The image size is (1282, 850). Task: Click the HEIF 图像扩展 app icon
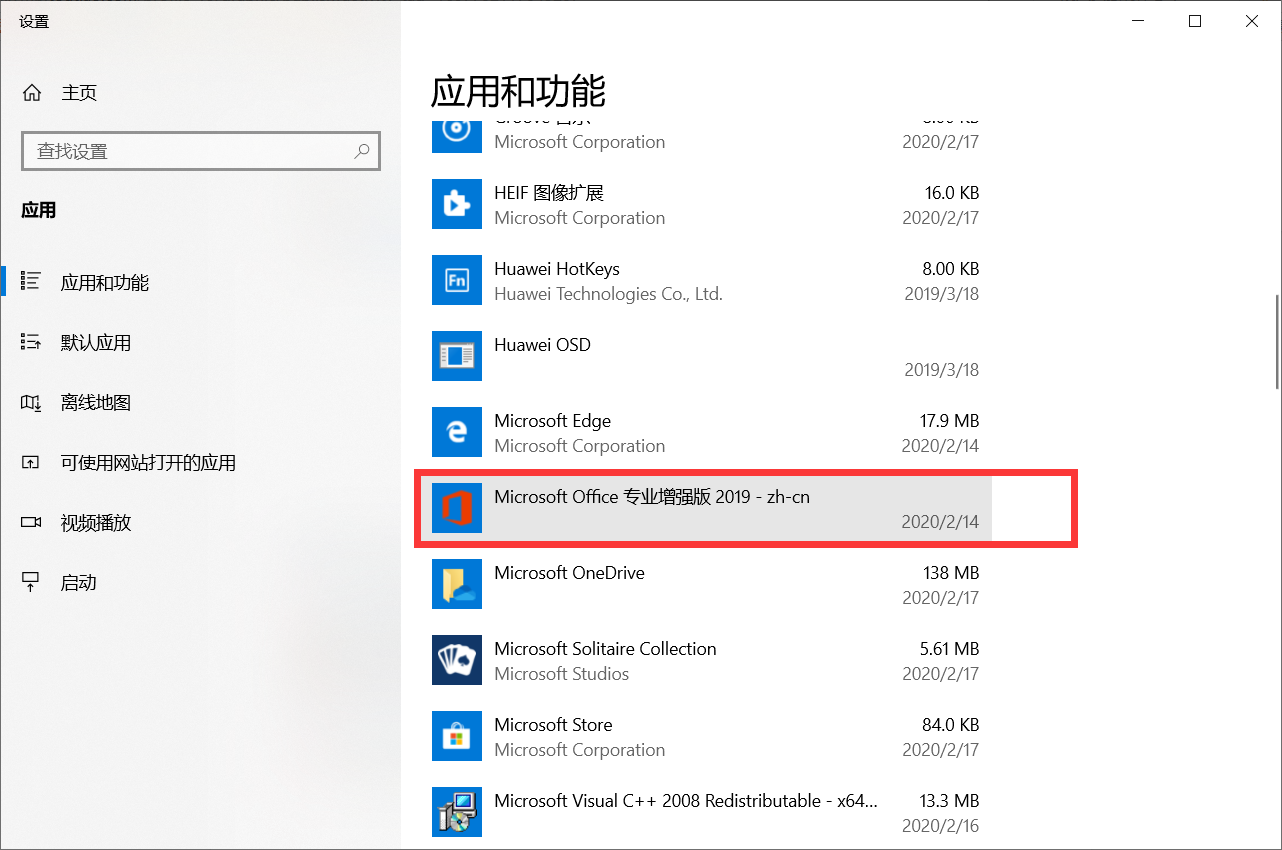457,205
